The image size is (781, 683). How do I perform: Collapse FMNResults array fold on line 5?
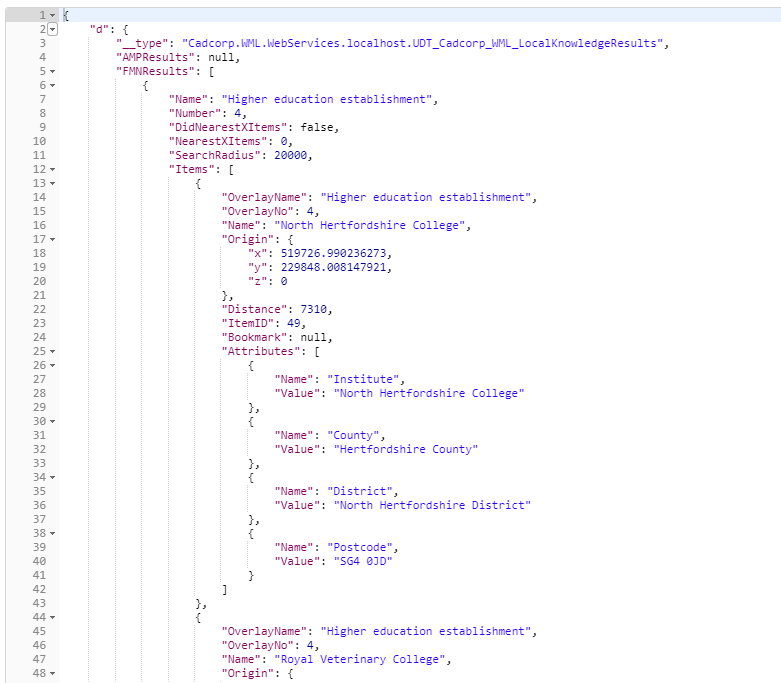coord(52,72)
